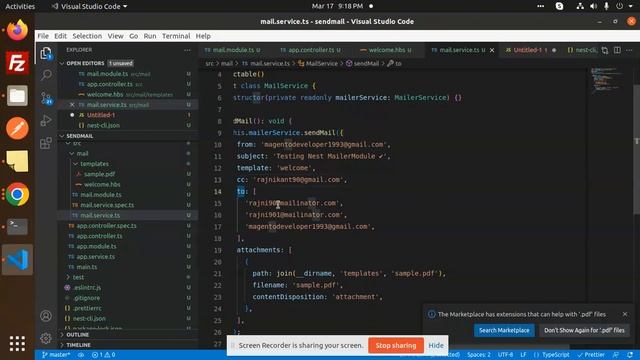640x360 pixels.
Task: Click the open changes icon in editor toolbar
Action: (x=605, y=50)
